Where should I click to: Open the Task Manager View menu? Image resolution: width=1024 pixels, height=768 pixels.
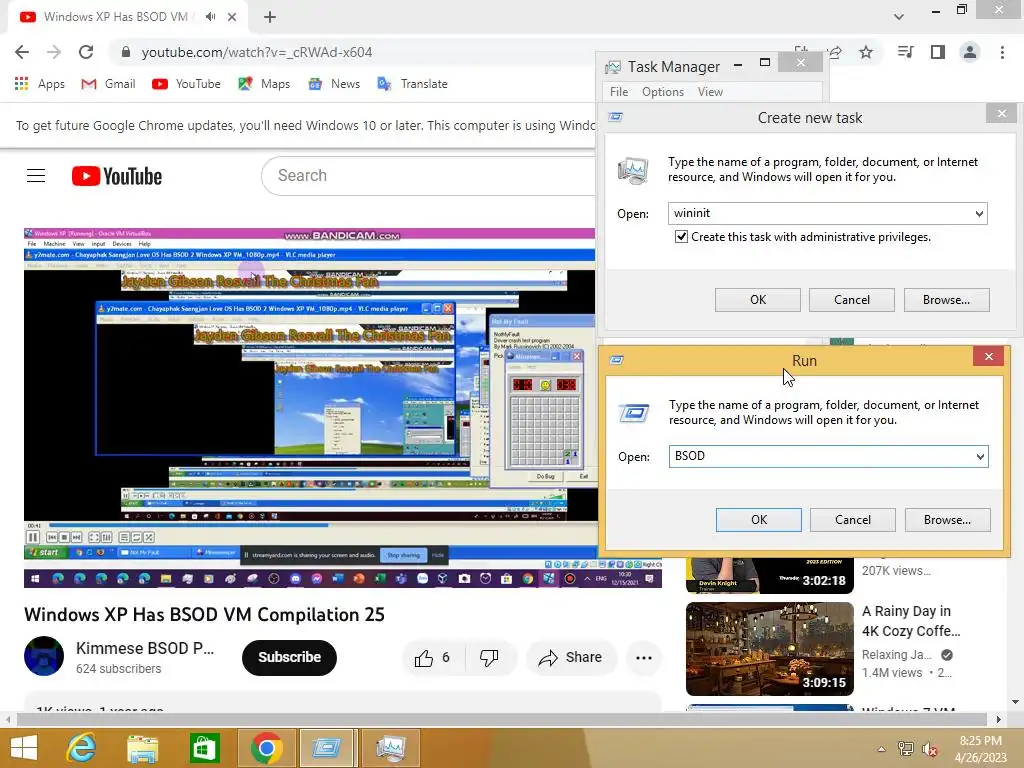[x=710, y=92]
